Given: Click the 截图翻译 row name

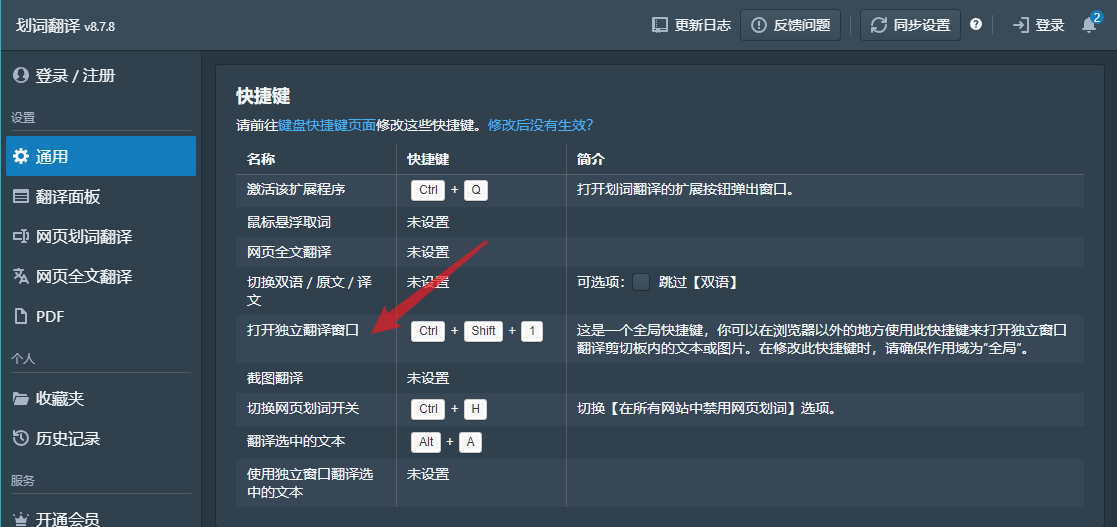Looking at the screenshot, I should [x=275, y=378].
